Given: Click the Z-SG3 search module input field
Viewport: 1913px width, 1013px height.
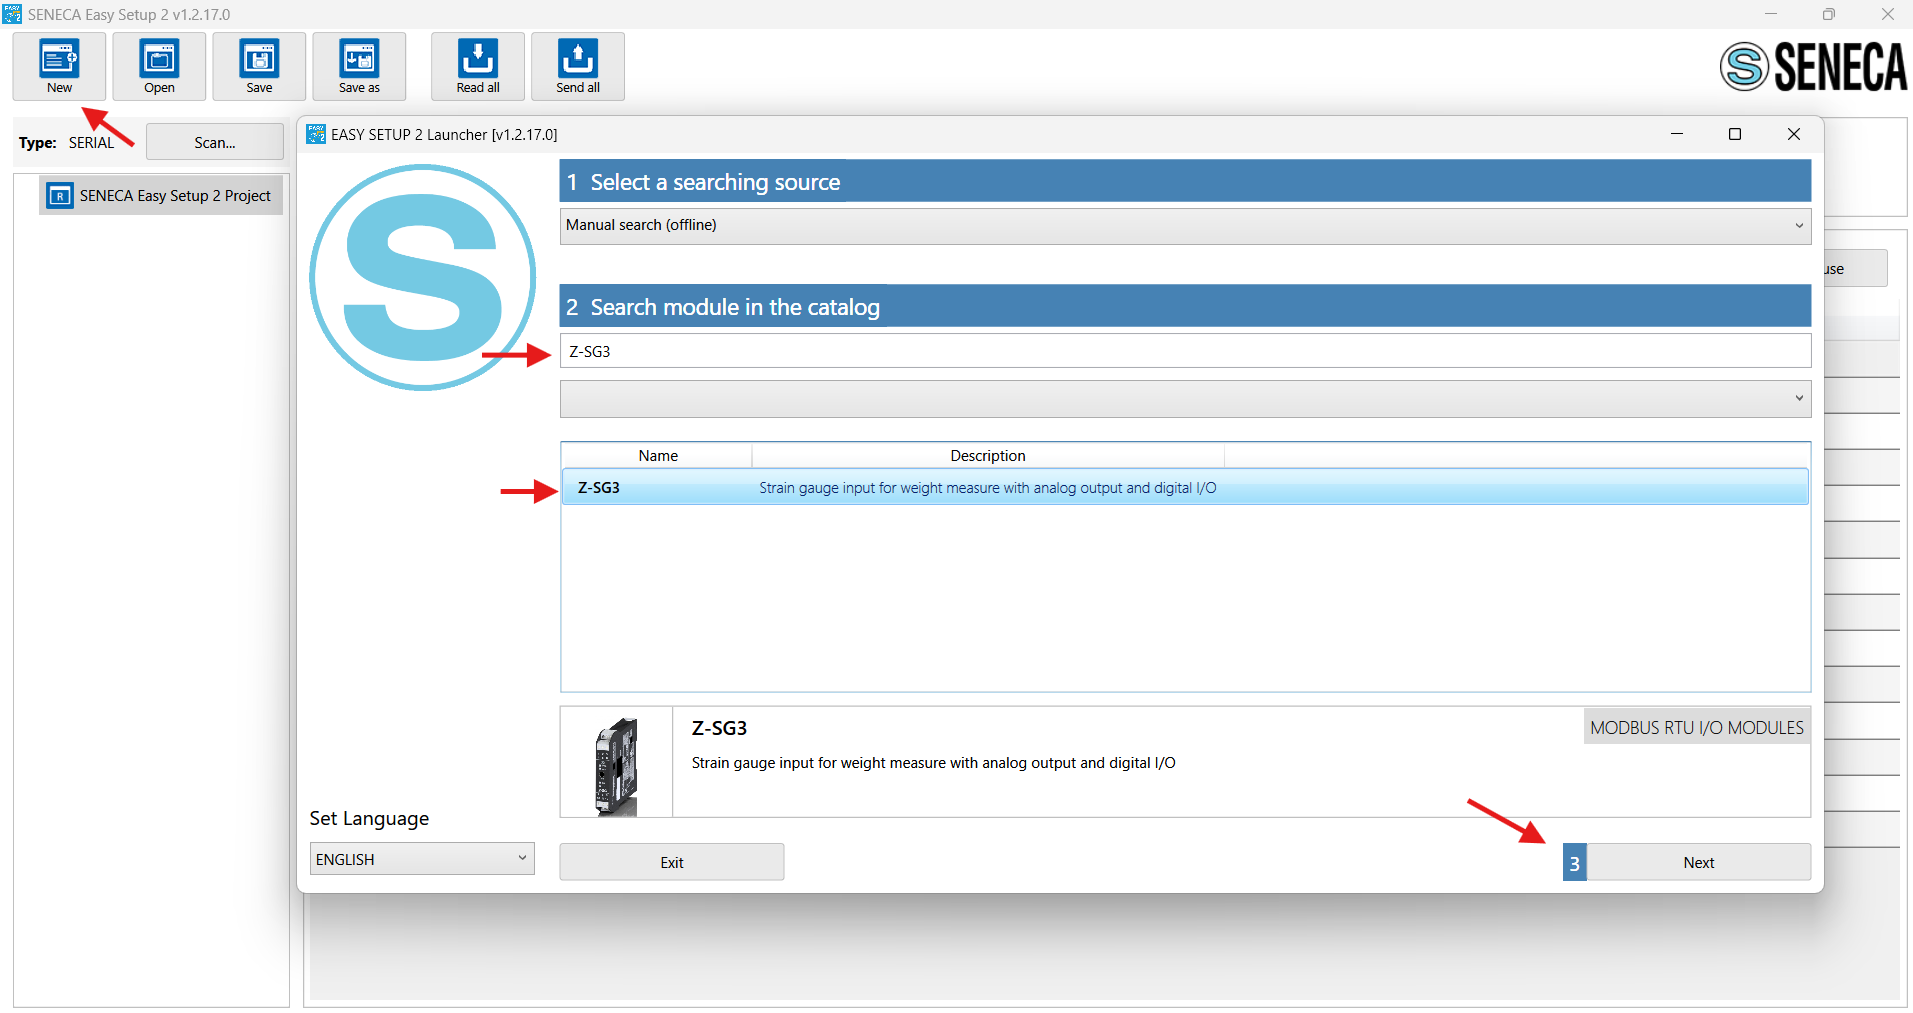Looking at the screenshot, I should pyautogui.click(x=1185, y=351).
